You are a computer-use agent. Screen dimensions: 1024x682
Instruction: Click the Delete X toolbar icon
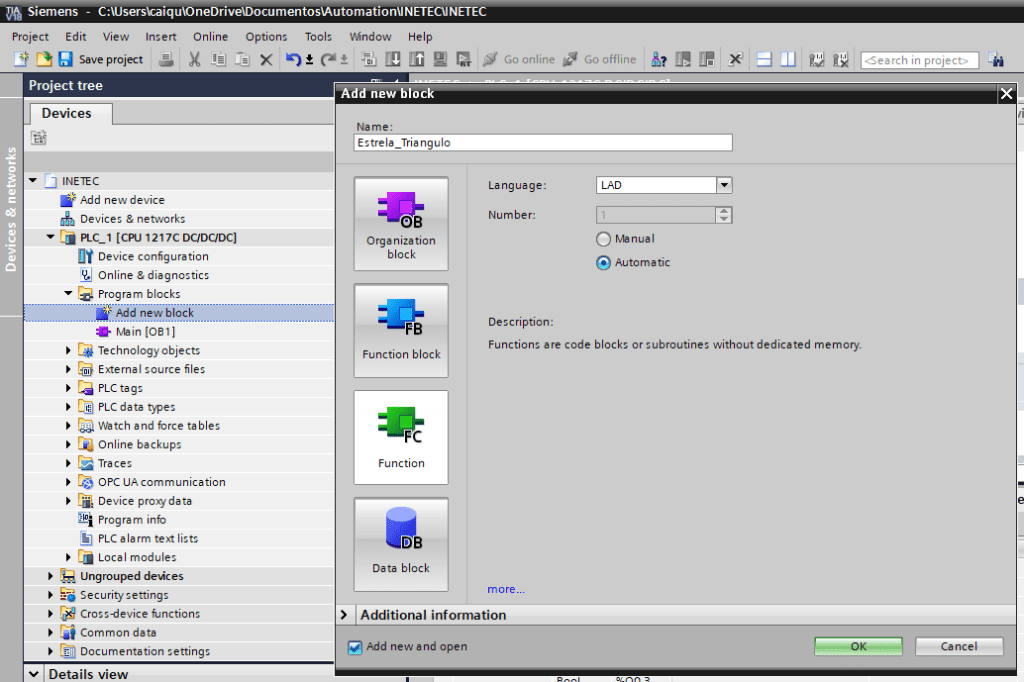[x=266, y=59]
